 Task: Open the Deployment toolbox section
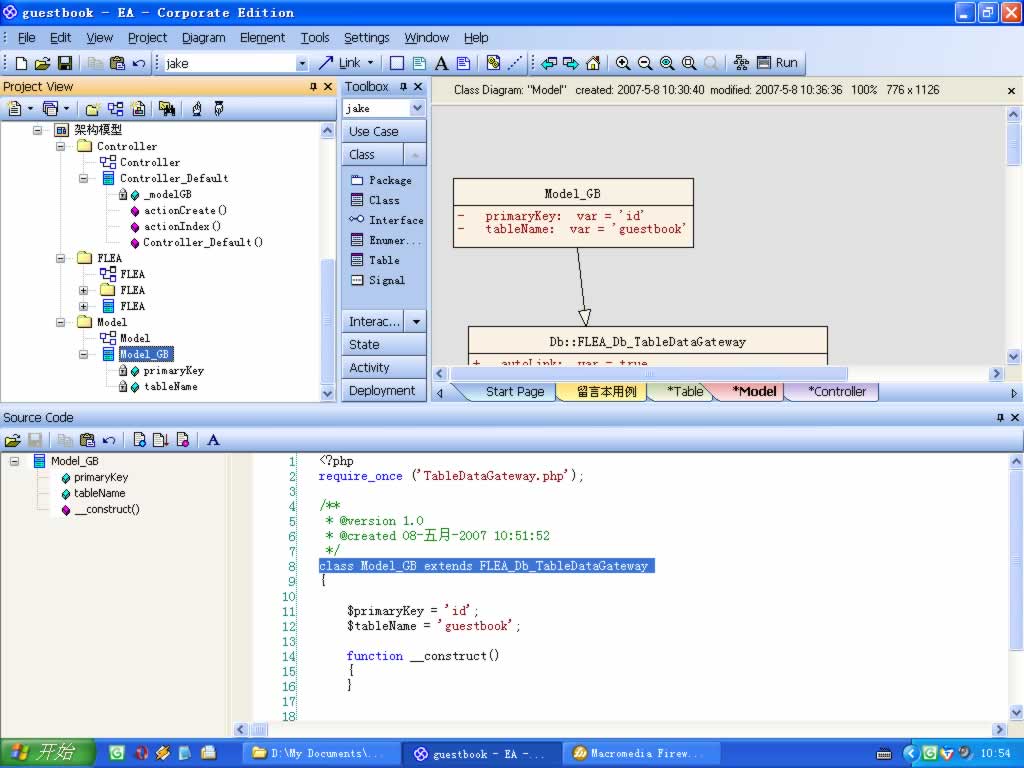383,391
